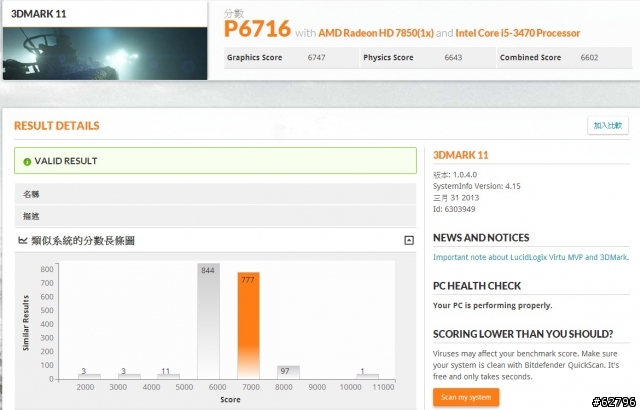Click the 11 results bar near 4000
The image size is (640, 410).
pyautogui.click(x=168, y=376)
